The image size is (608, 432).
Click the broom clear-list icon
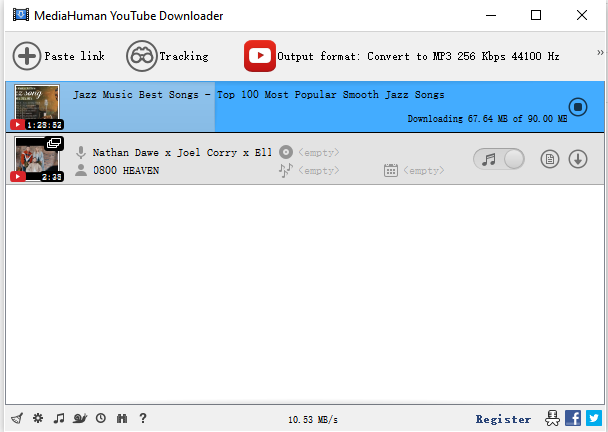coord(17,418)
